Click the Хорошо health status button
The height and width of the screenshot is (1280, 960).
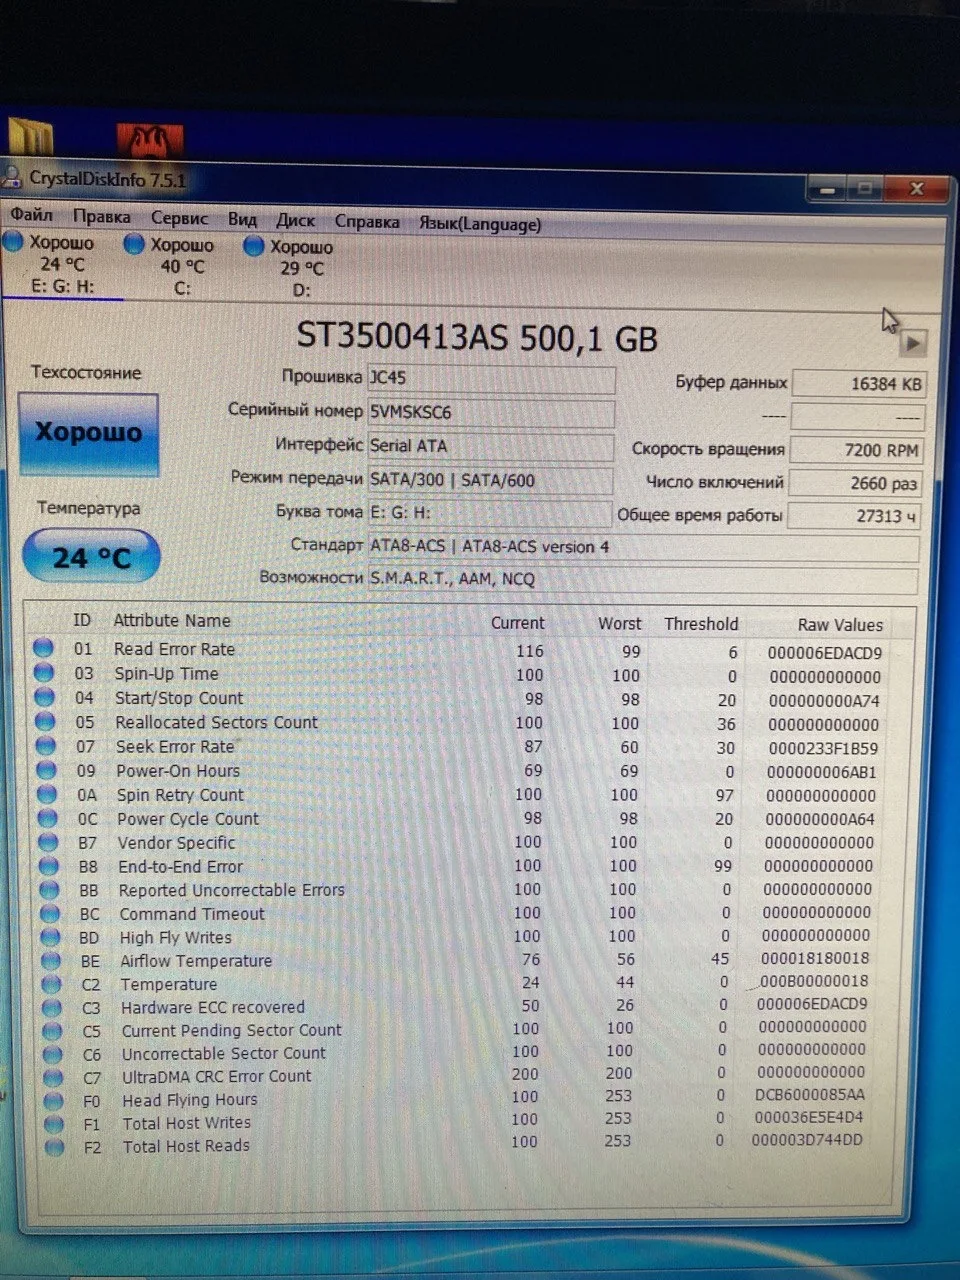click(88, 433)
